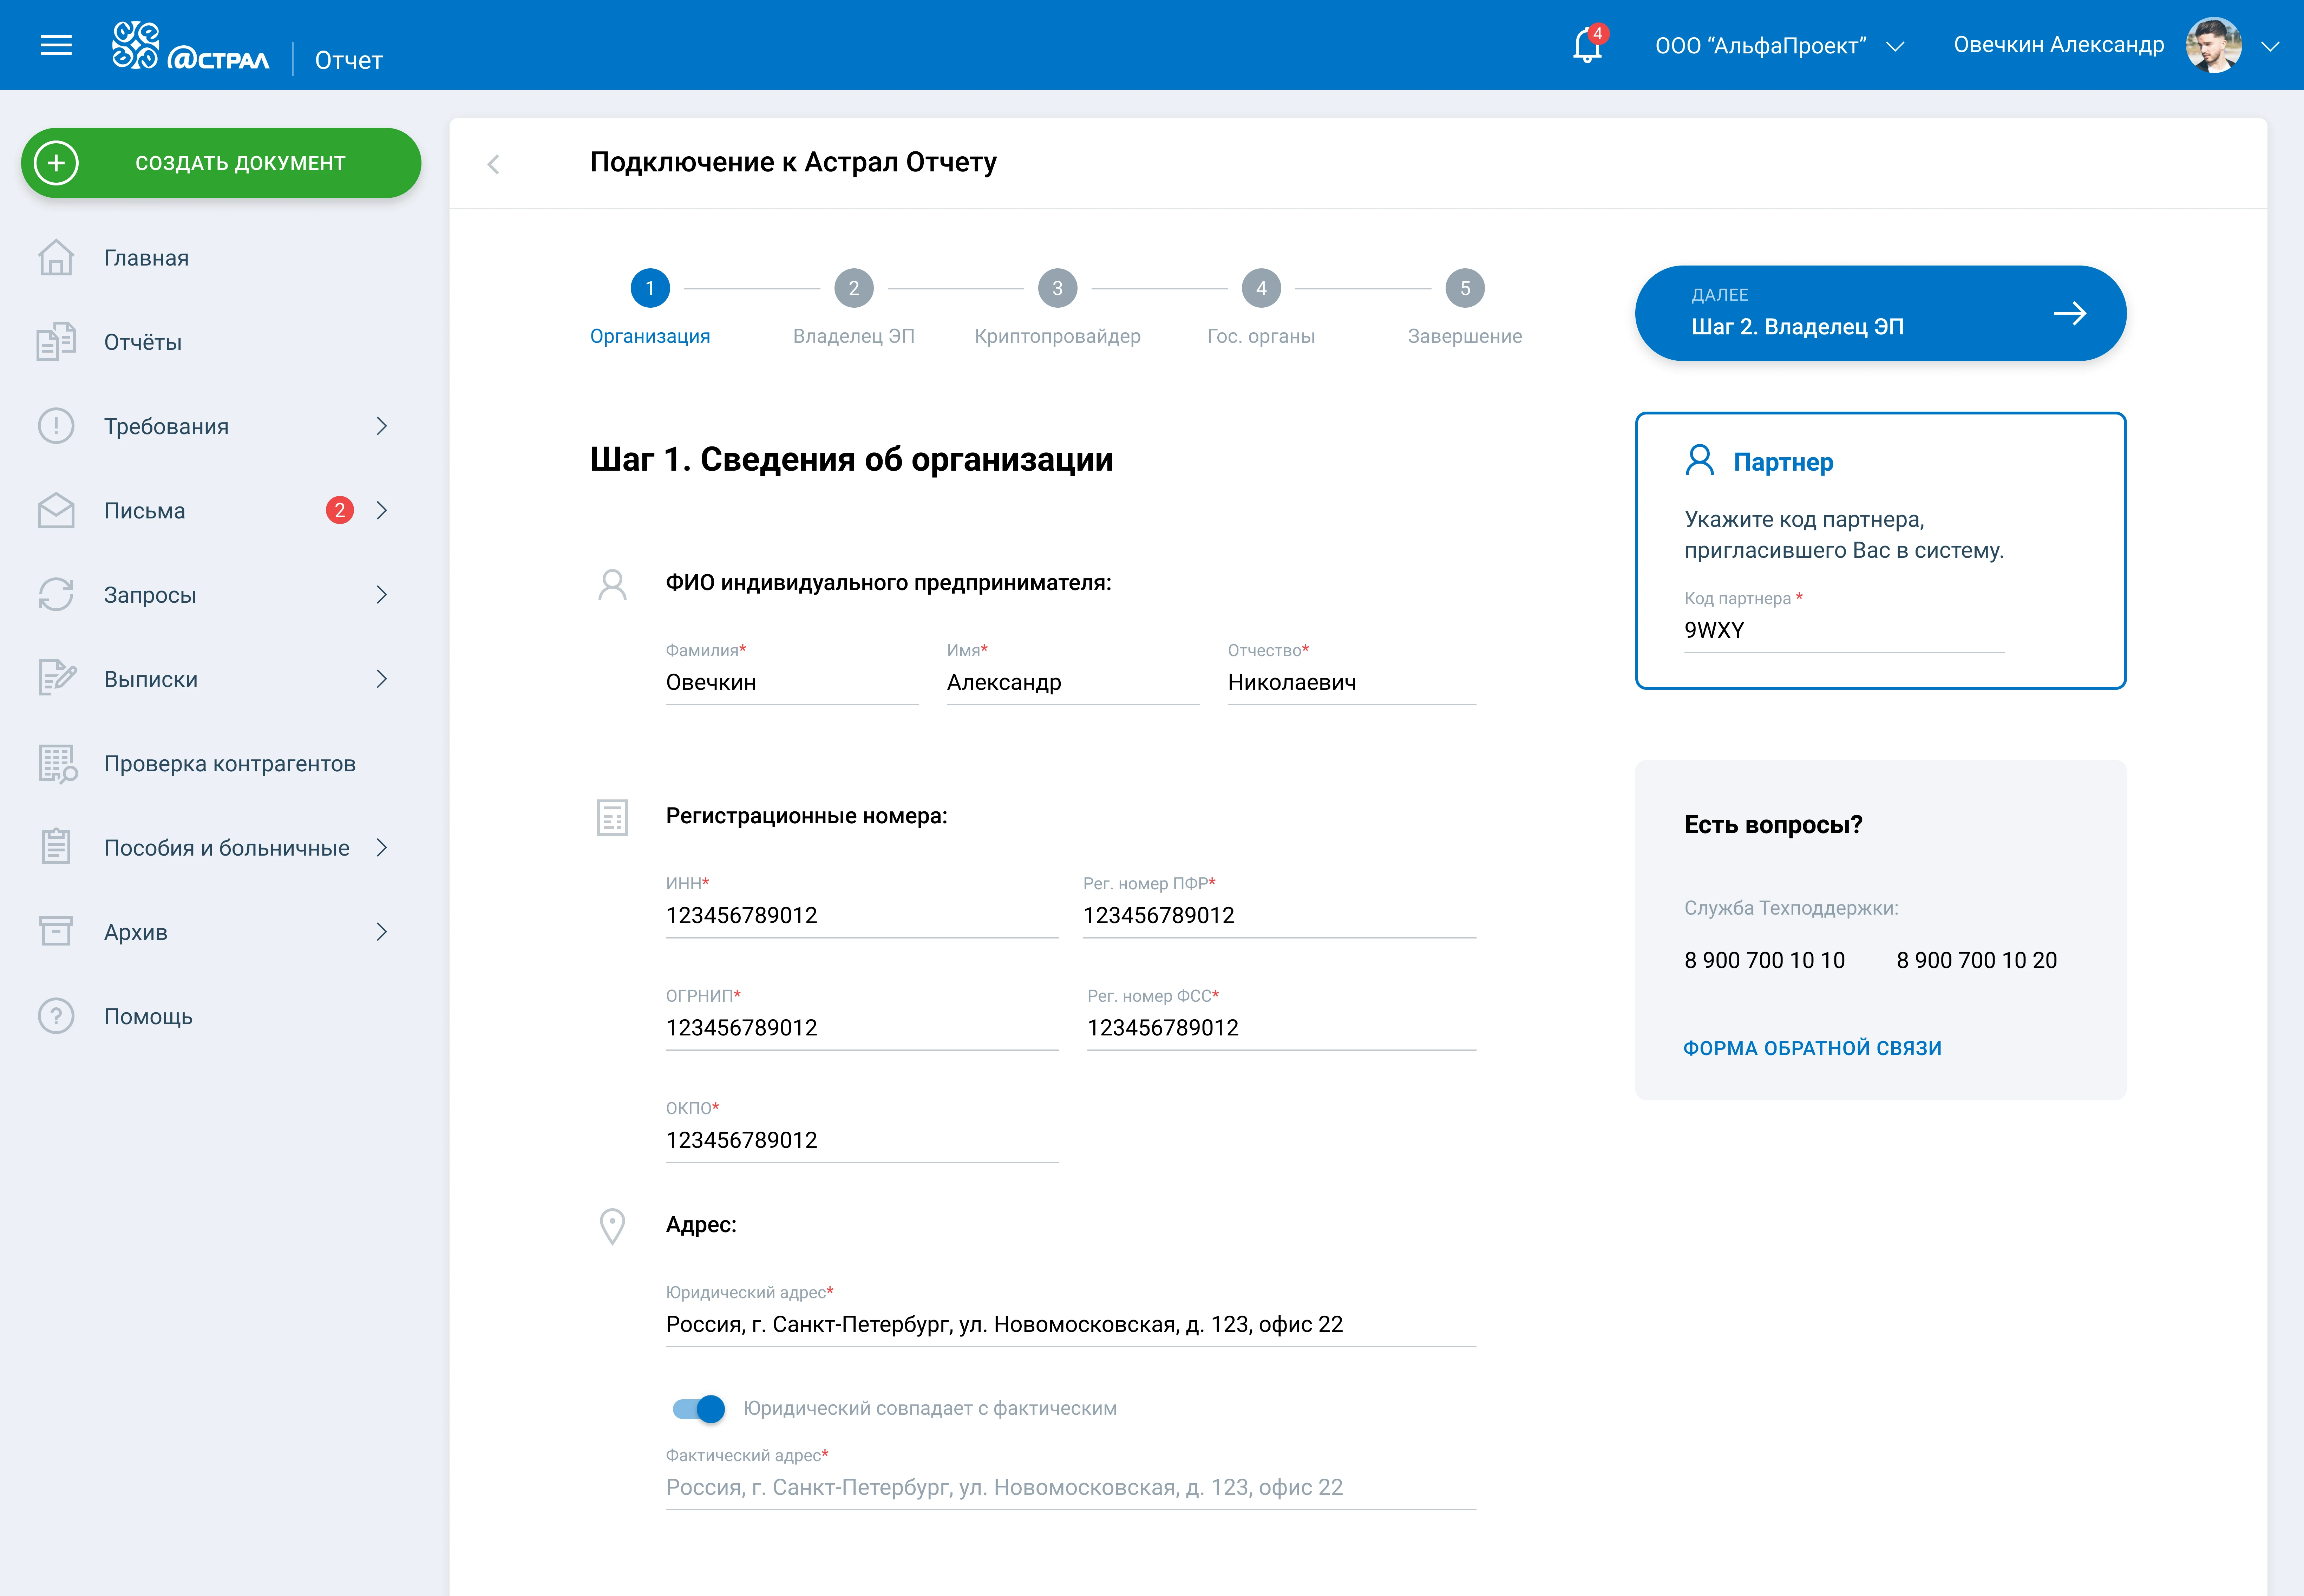Click the Помощь question mark icon

click(x=56, y=1016)
